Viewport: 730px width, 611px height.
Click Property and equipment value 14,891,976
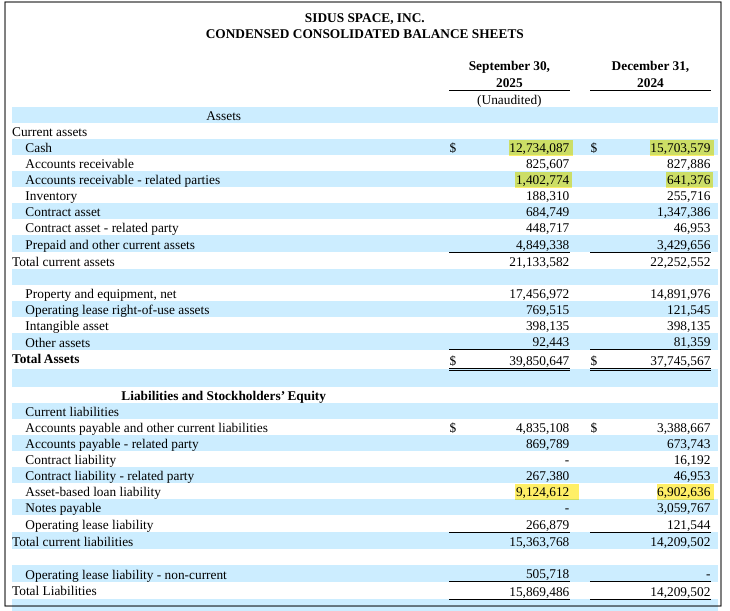680,294
